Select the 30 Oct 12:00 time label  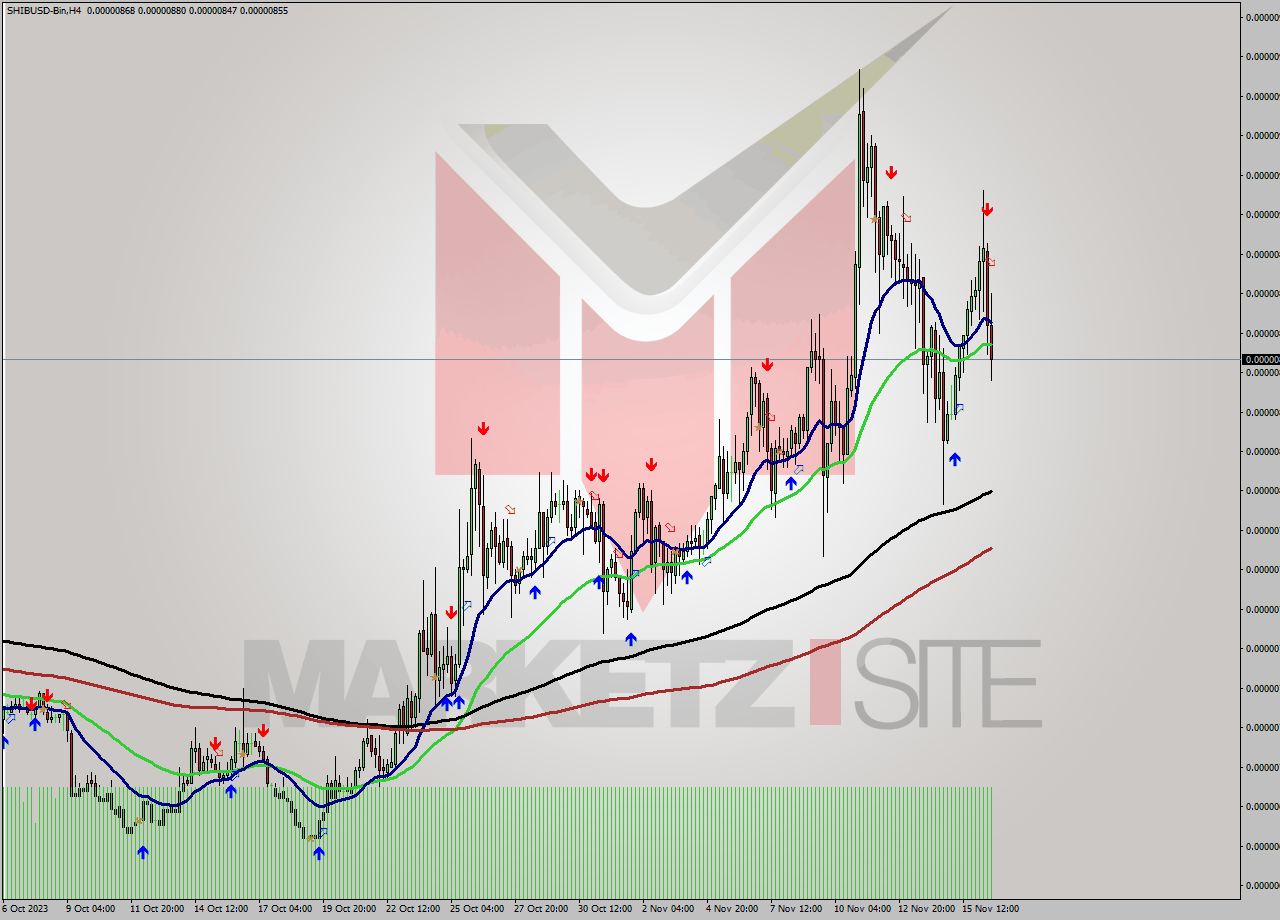603,909
